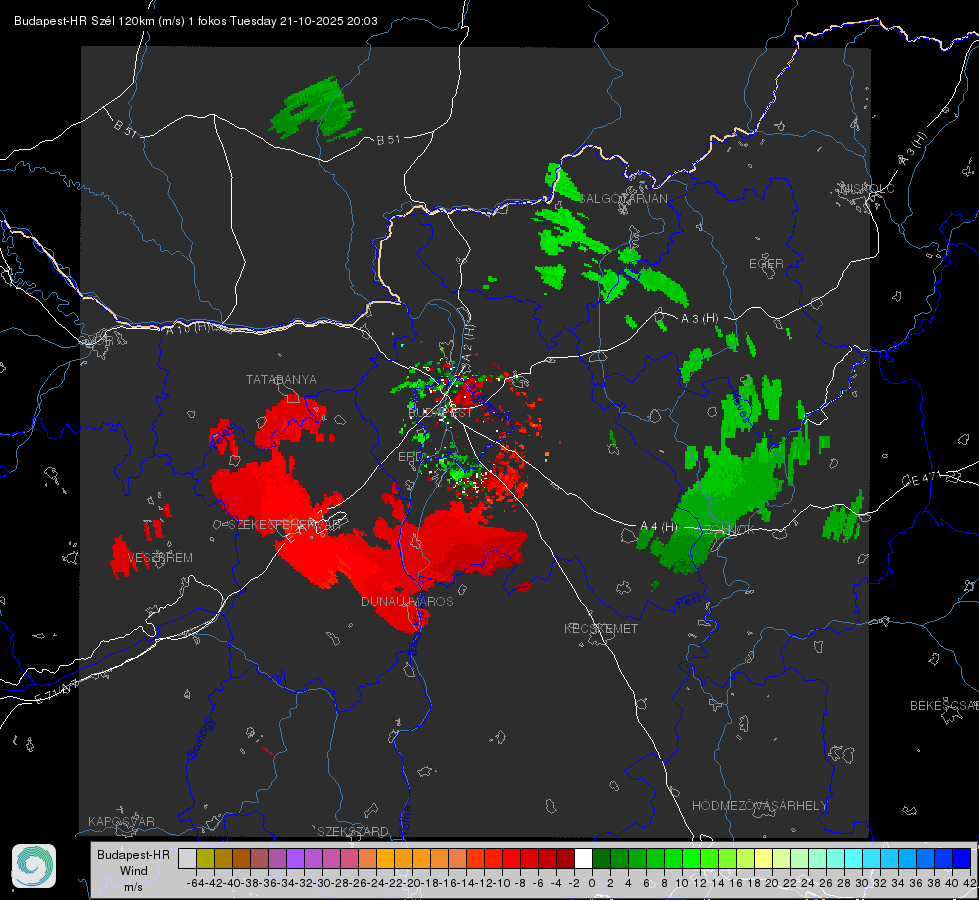
Task: Select the SALGÓTARJÁN city label
Action: (x=623, y=199)
